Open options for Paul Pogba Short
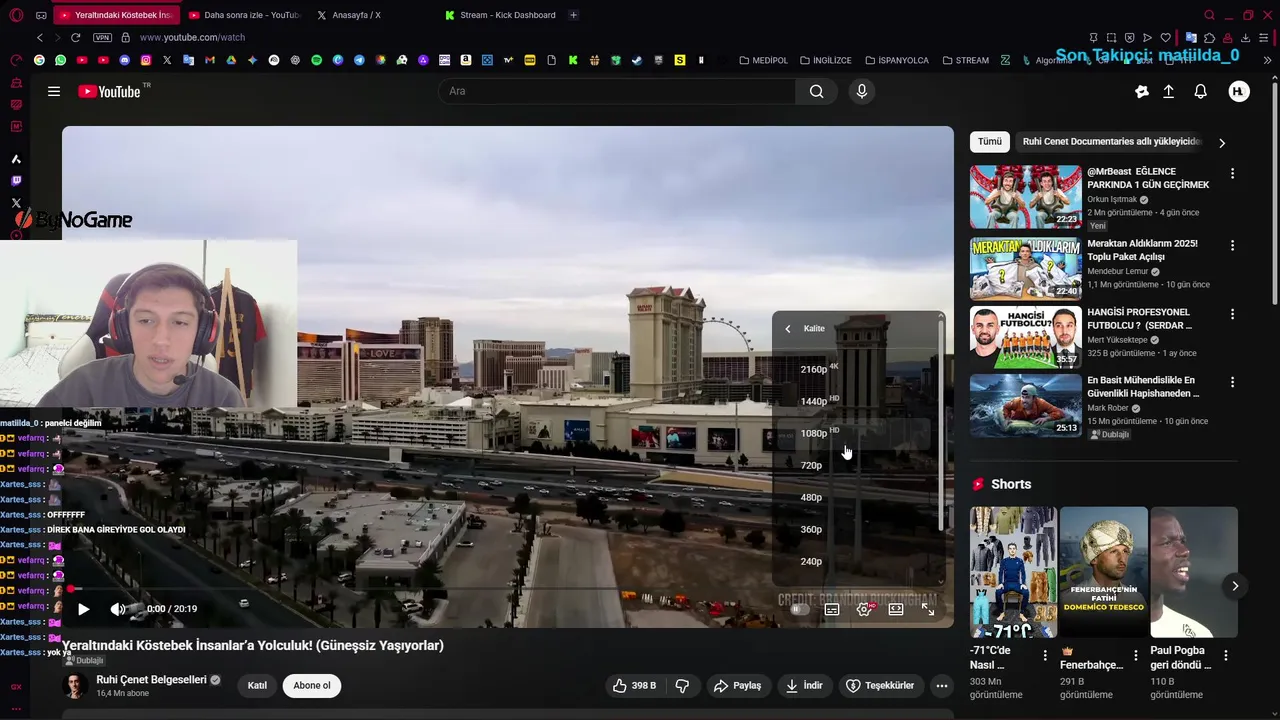Viewport: 1280px width, 720px height. (x=1226, y=655)
